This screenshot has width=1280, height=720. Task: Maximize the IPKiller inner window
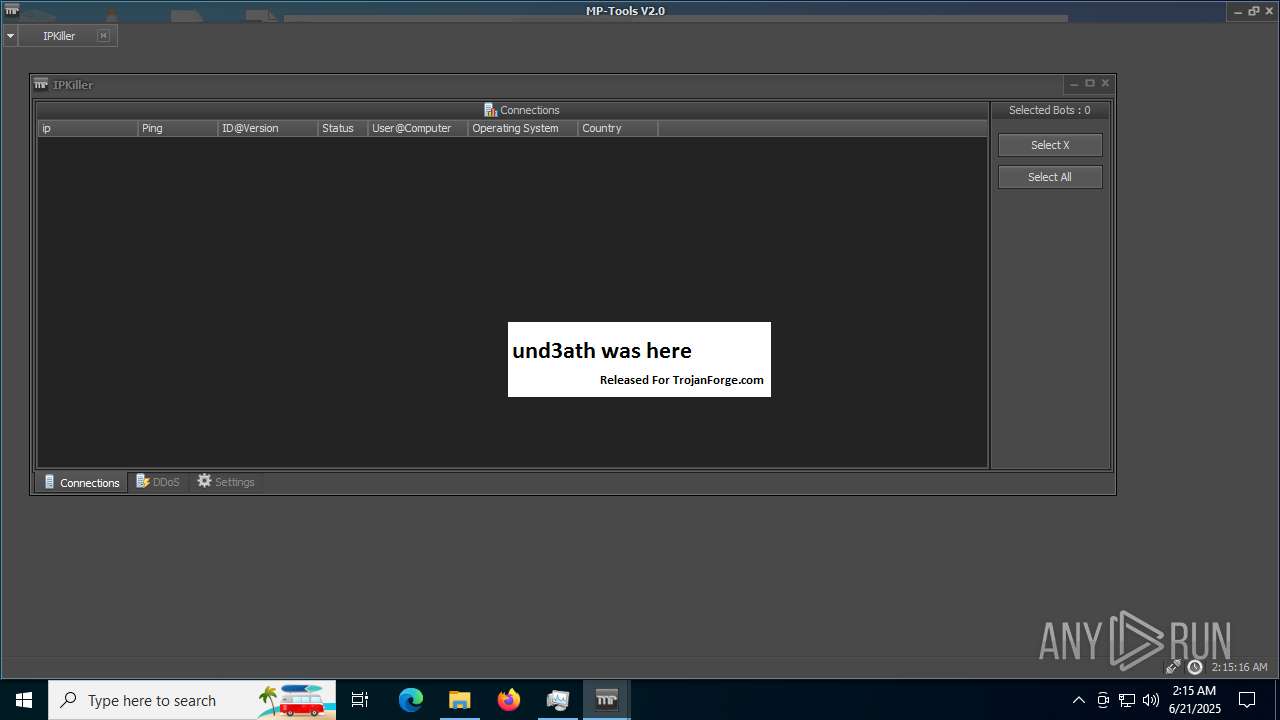[1090, 84]
